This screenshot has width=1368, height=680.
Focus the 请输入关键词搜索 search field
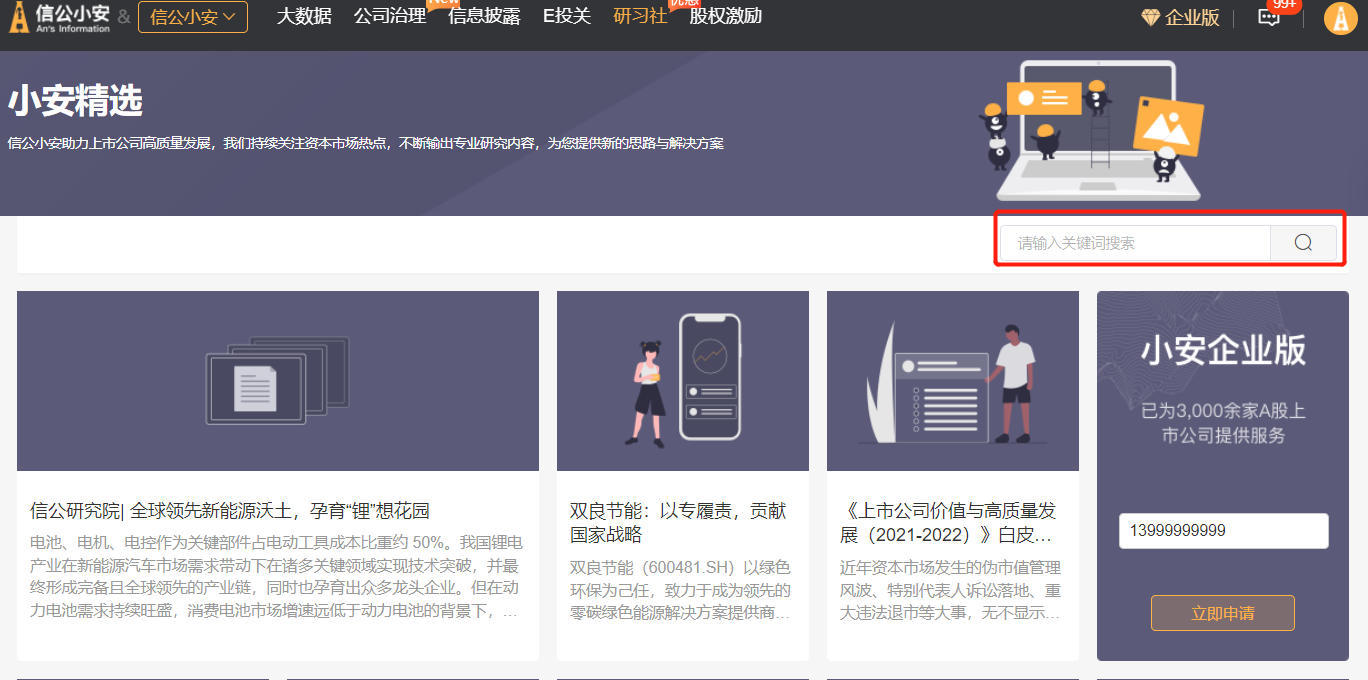1135,243
